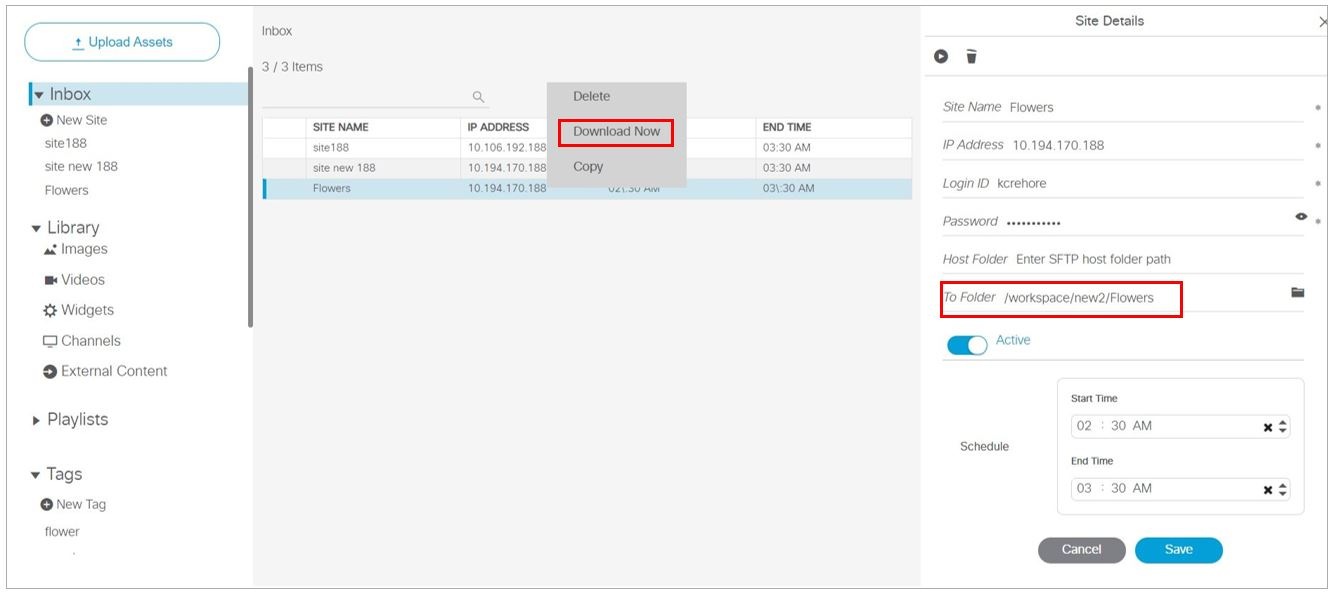Open the Widgets gear icon

[x=50, y=310]
